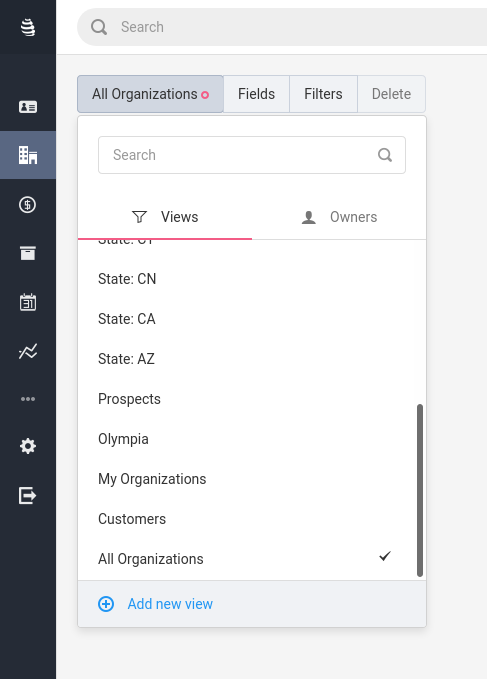Open the Contacts card icon in sidebar

pos(28,107)
